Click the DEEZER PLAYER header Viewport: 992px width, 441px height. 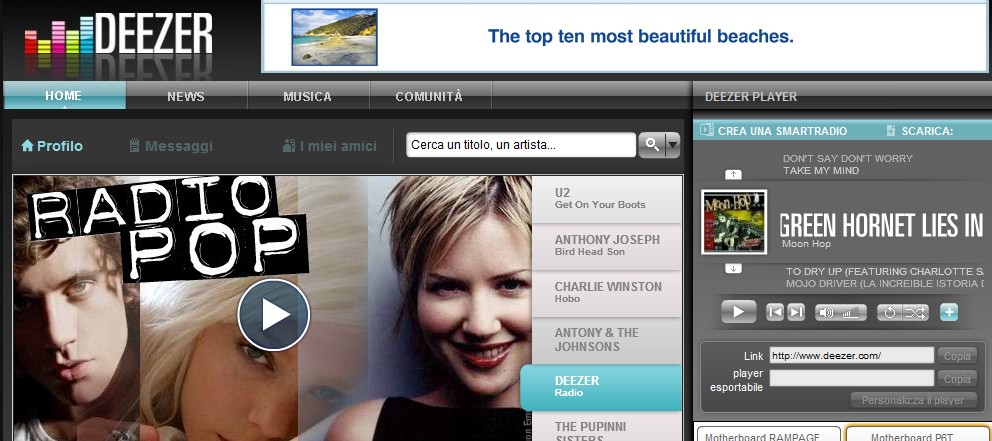(751, 97)
